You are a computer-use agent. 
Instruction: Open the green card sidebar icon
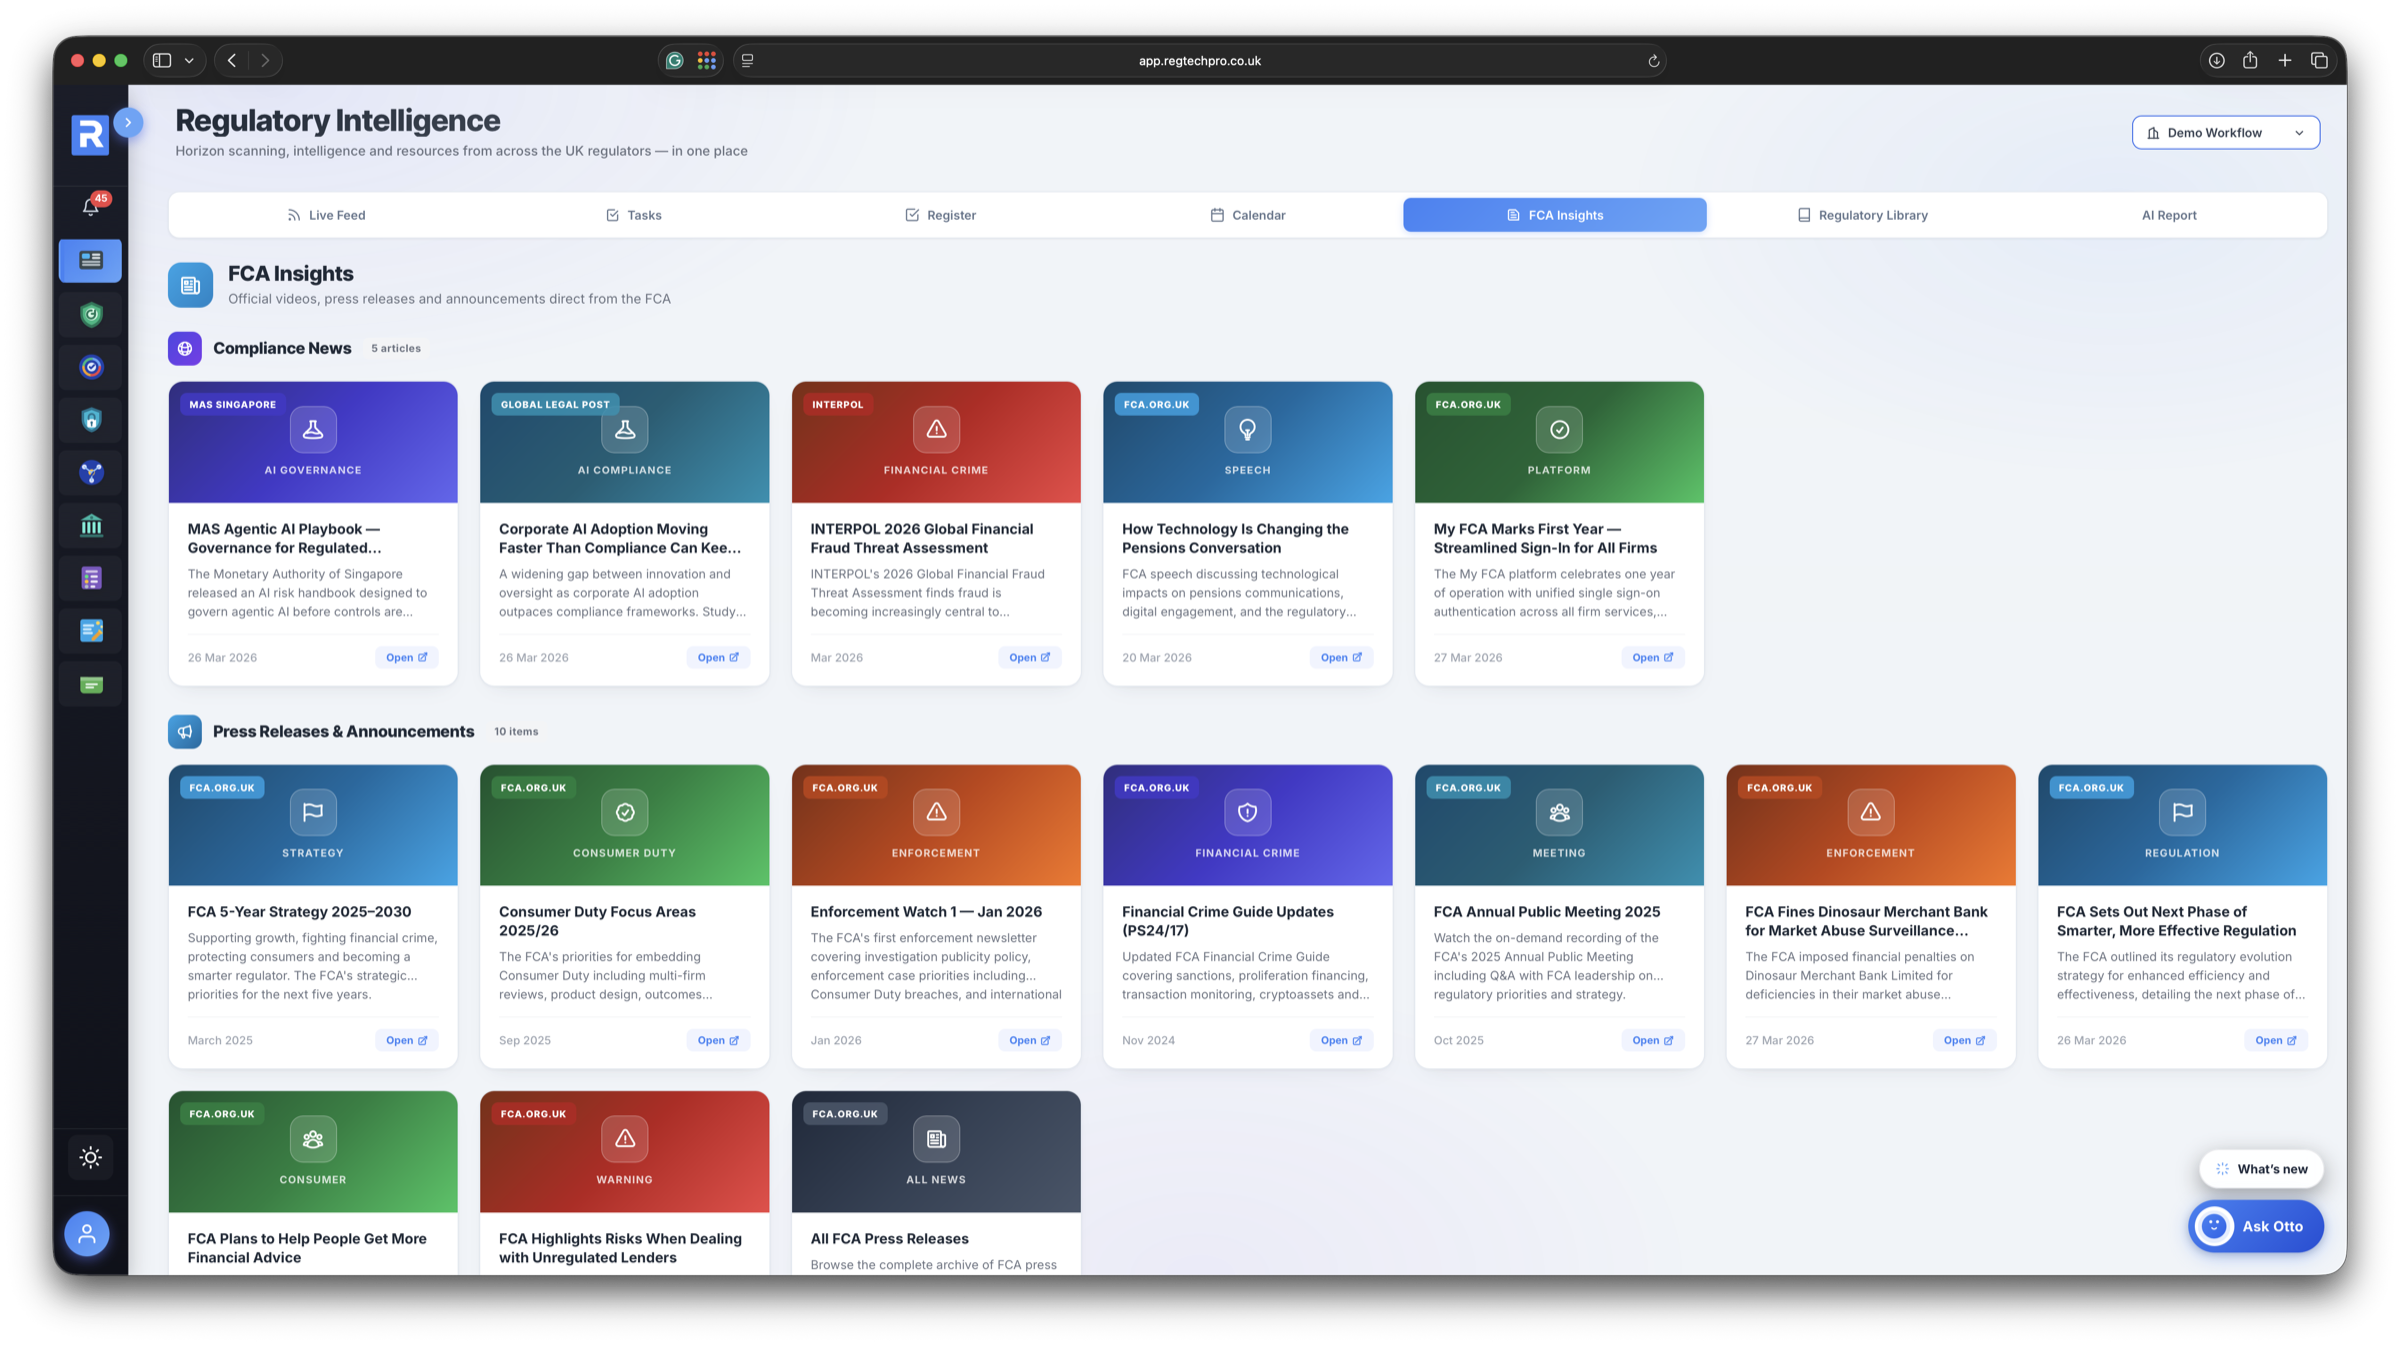91,685
